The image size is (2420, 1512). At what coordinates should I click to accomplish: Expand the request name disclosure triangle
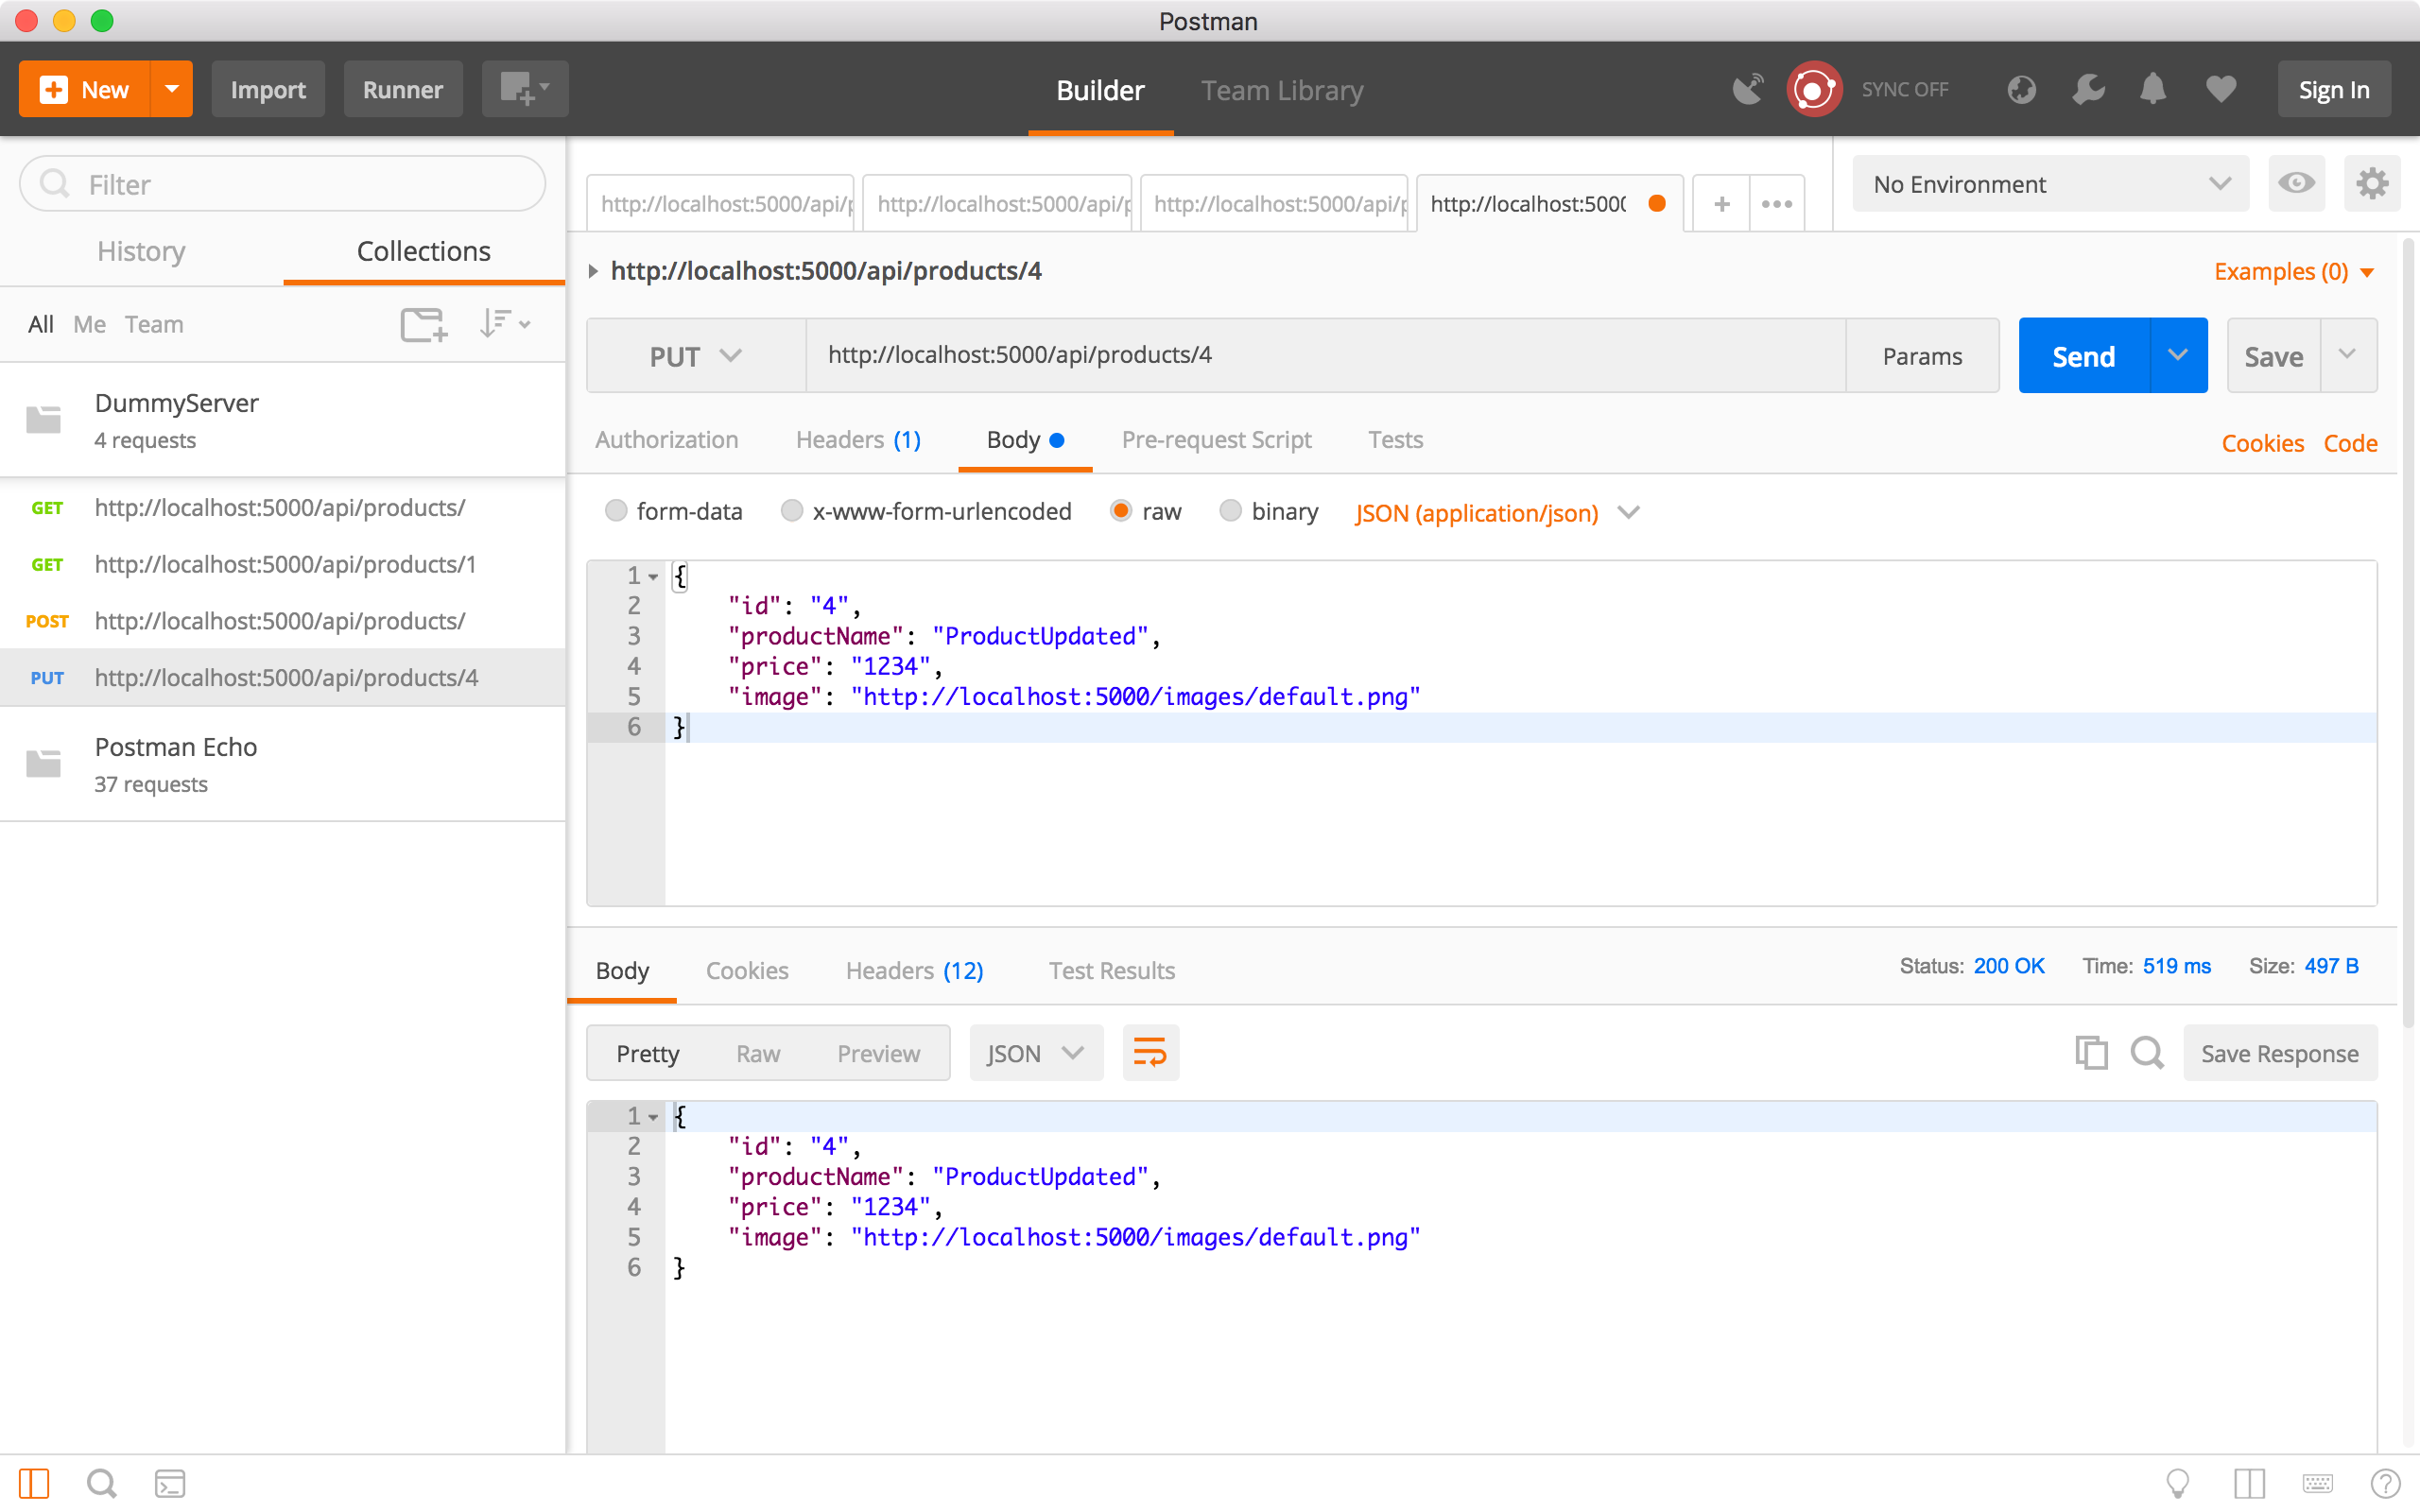[593, 271]
